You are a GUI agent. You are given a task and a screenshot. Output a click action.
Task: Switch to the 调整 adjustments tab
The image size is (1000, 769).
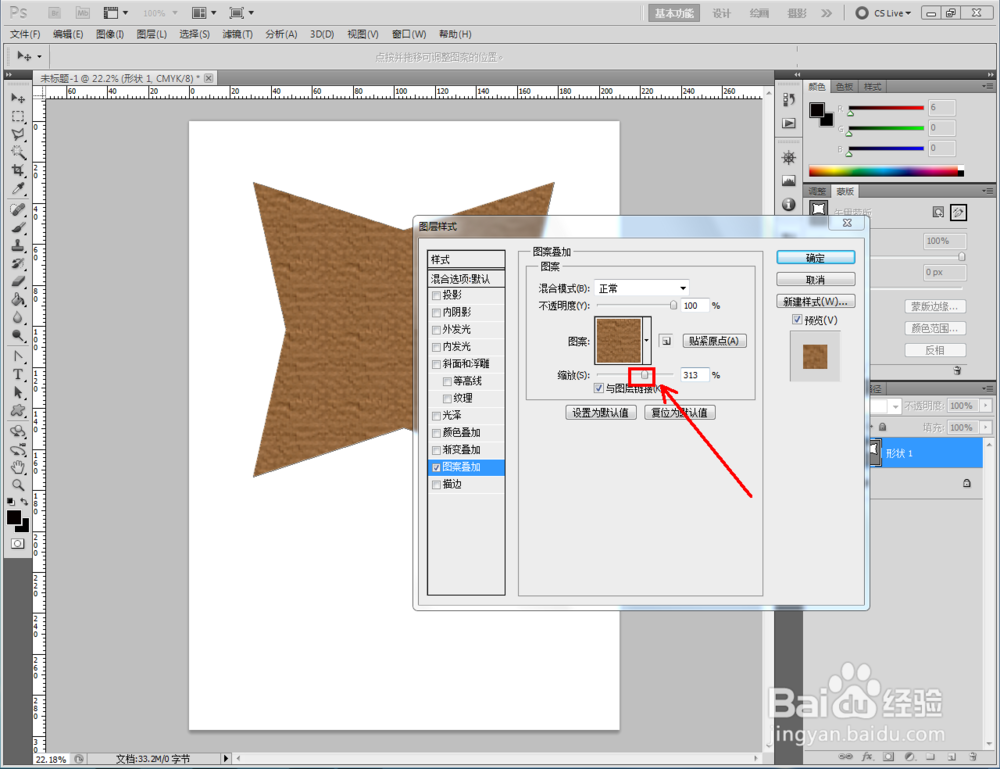pyautogui.click(x=817, y=191)
